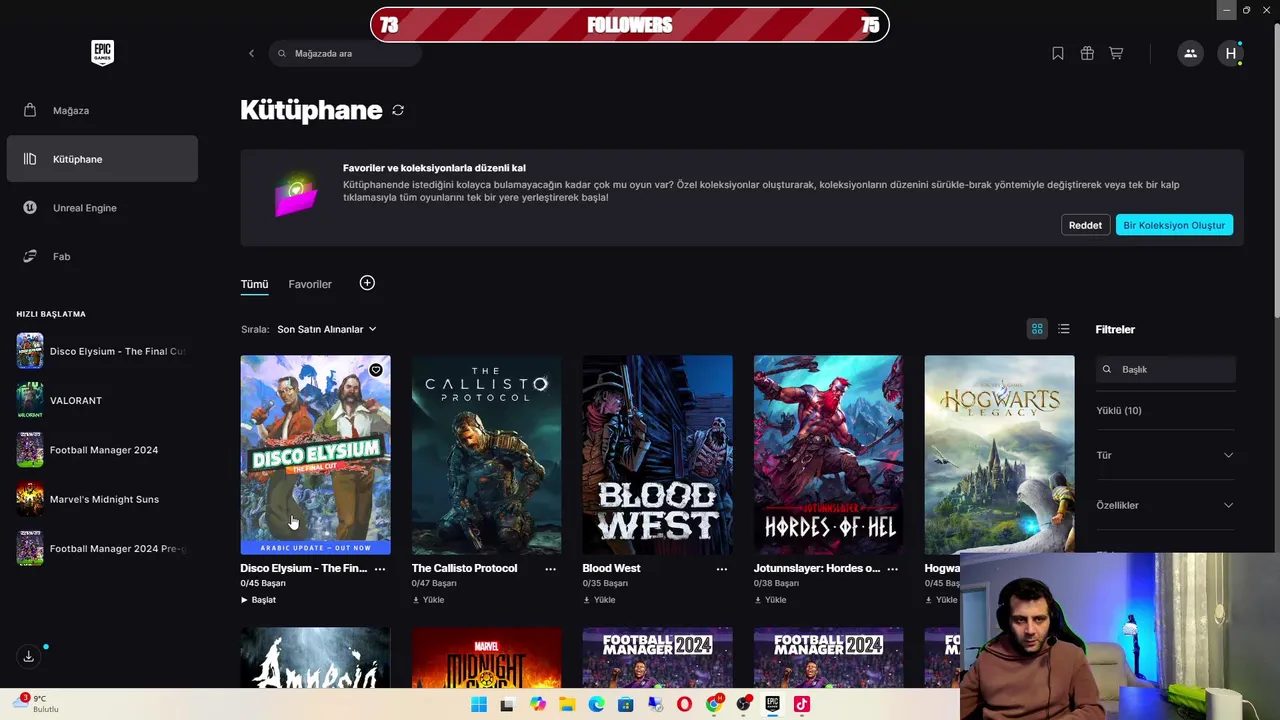Refresh the Kütüphane library
This screenshot has width=1280, height=720.
click(398, 110)
